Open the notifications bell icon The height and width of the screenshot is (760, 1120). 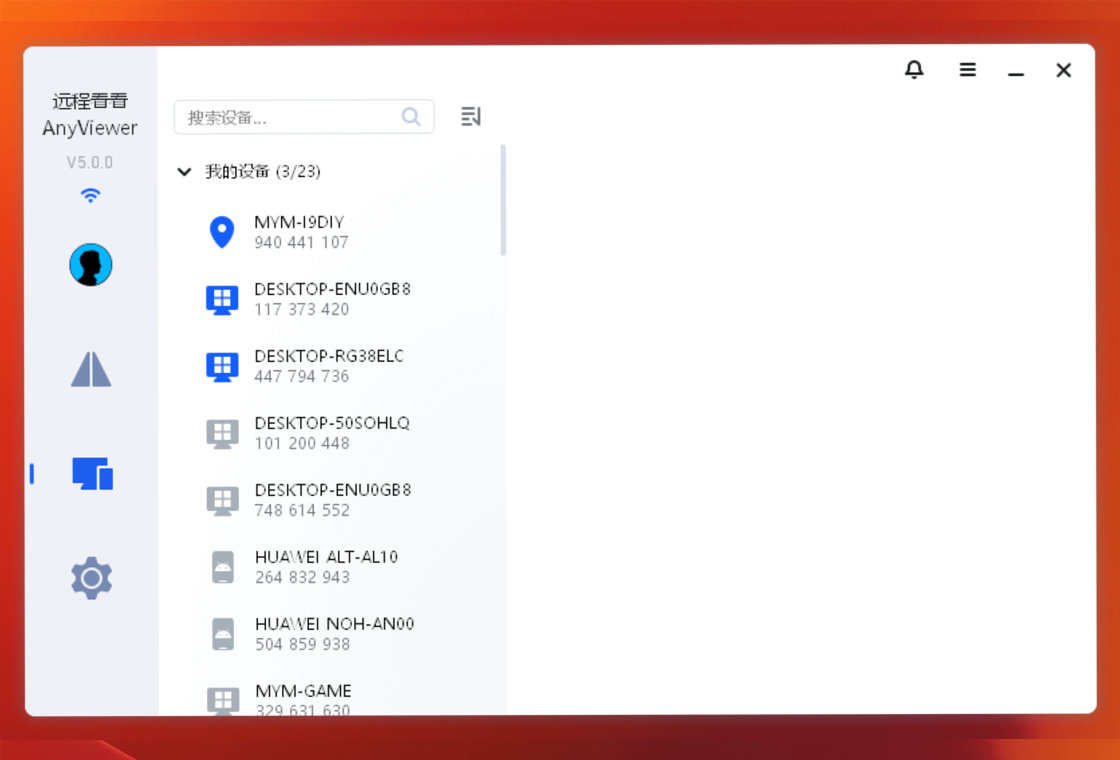coord(914,70)
